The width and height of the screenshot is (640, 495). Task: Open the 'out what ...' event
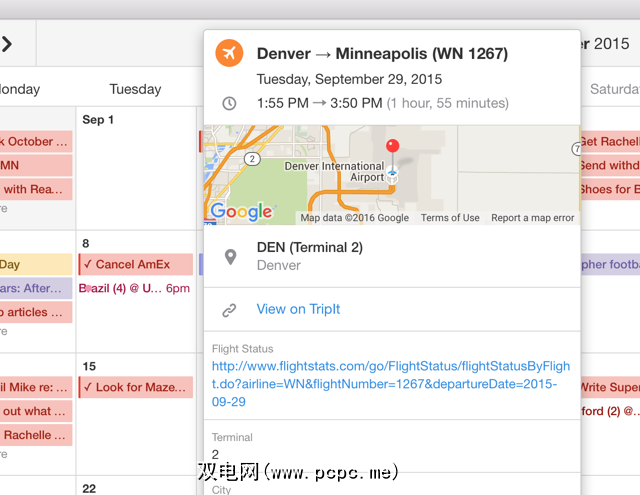click(x=36, y=411)
